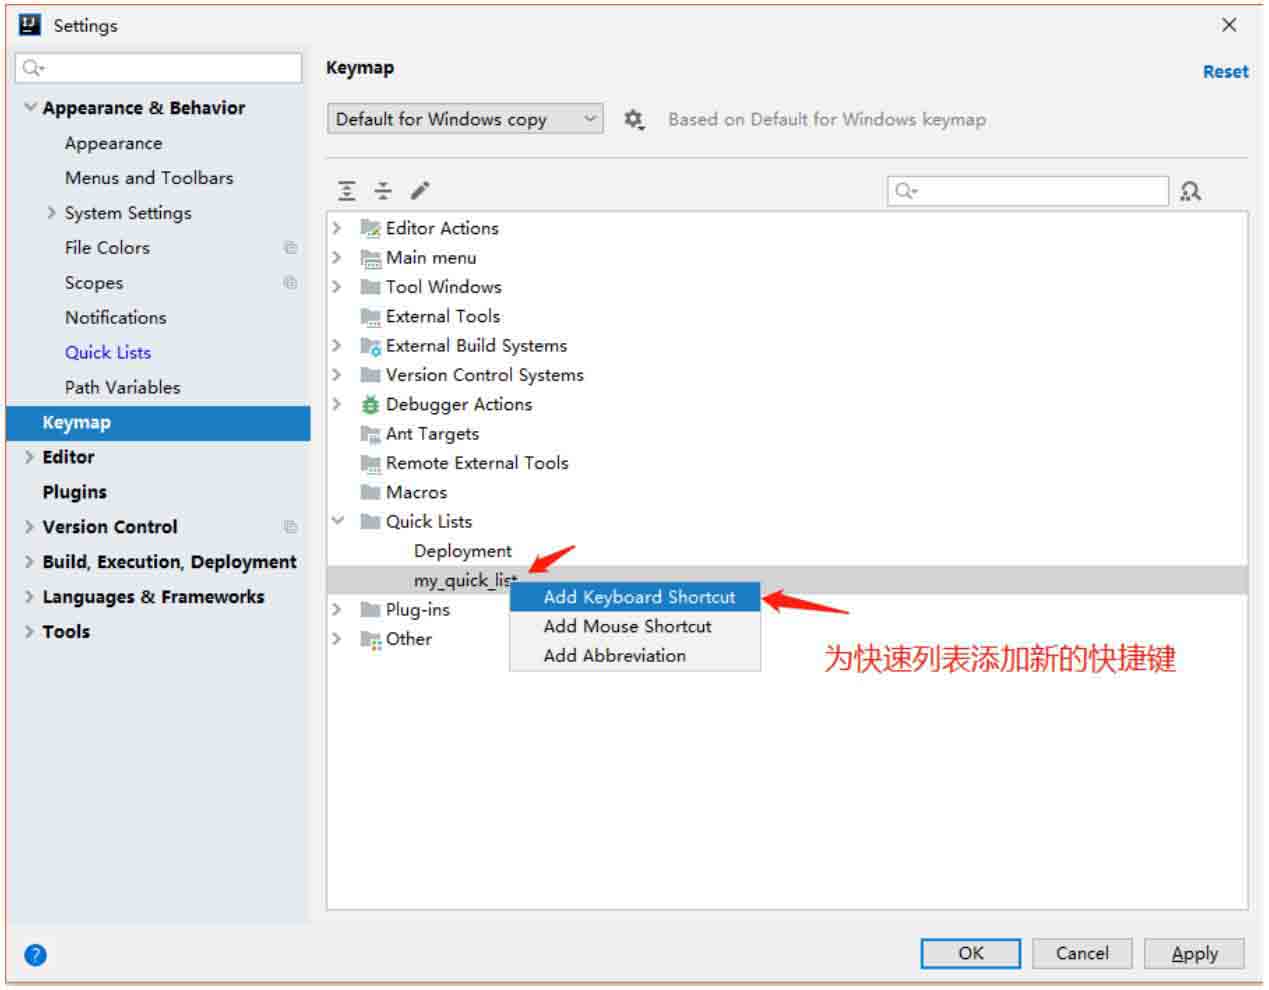Open the keymap gear settings icon
1269x990 pixels.
(633, 120)
